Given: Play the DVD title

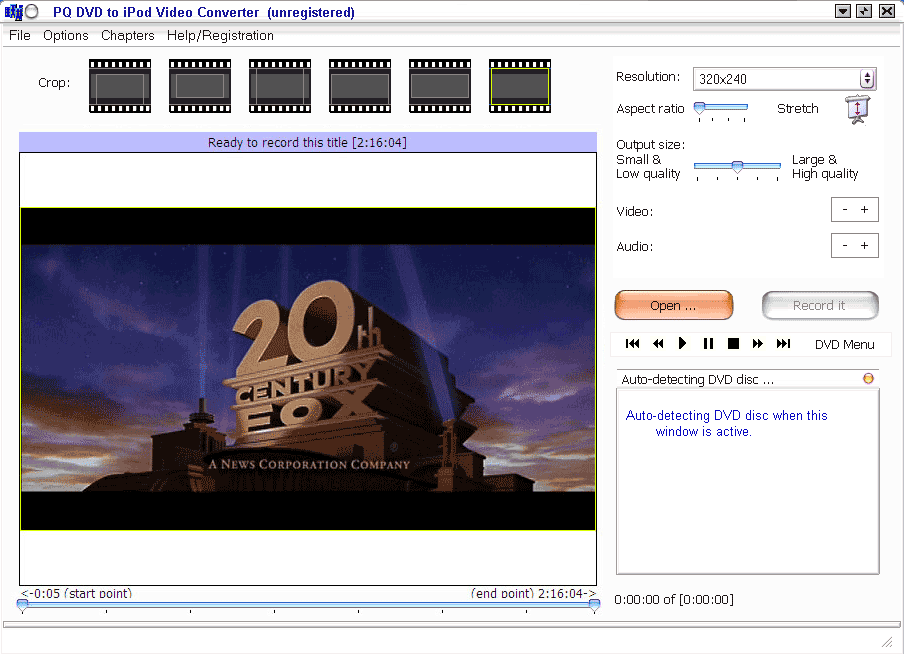Looking at the screenshot, I should pyautogui.click(x=683, y=344).
